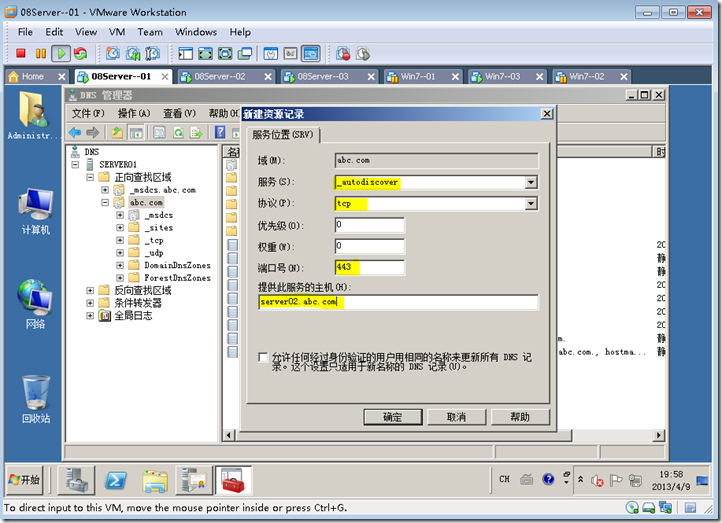Collapse the SERVER01 tree node
The height and width of the screenshot is (523, 722).
[x=75, y=164]
